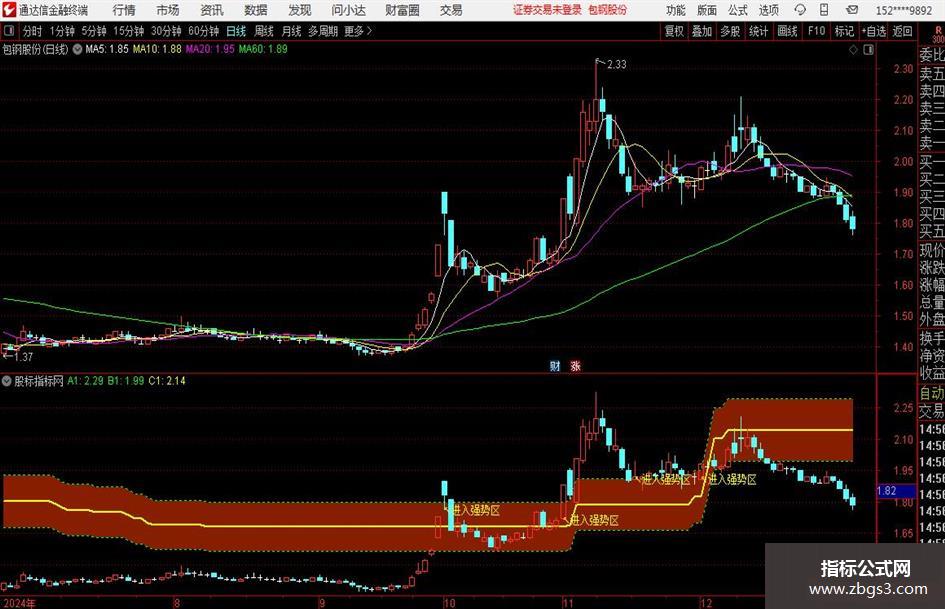Switch to 月线 monthly period
The width and height of the screenshot is (945, 609).
[x=292, y=31]
